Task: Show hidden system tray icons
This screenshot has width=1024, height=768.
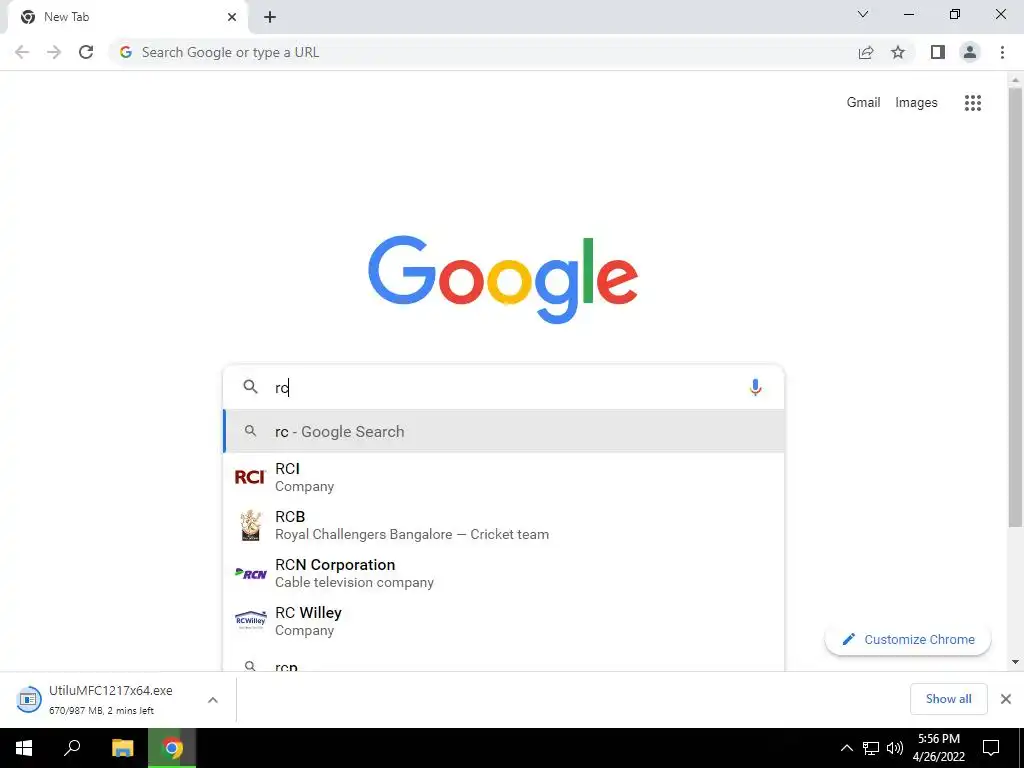Action: click(x=846, y=748)
